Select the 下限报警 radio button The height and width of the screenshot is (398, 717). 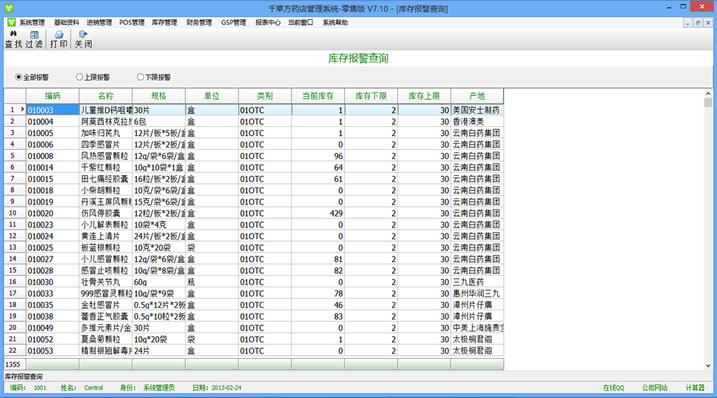click(140, 77)
